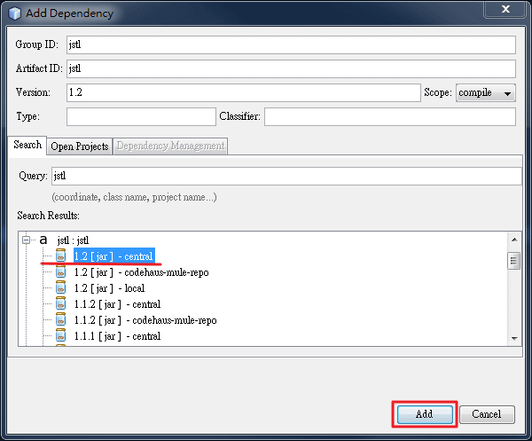532x441 pixels.
Task: Open the Scope compile dropdown
Action: (x=486, y=93)
